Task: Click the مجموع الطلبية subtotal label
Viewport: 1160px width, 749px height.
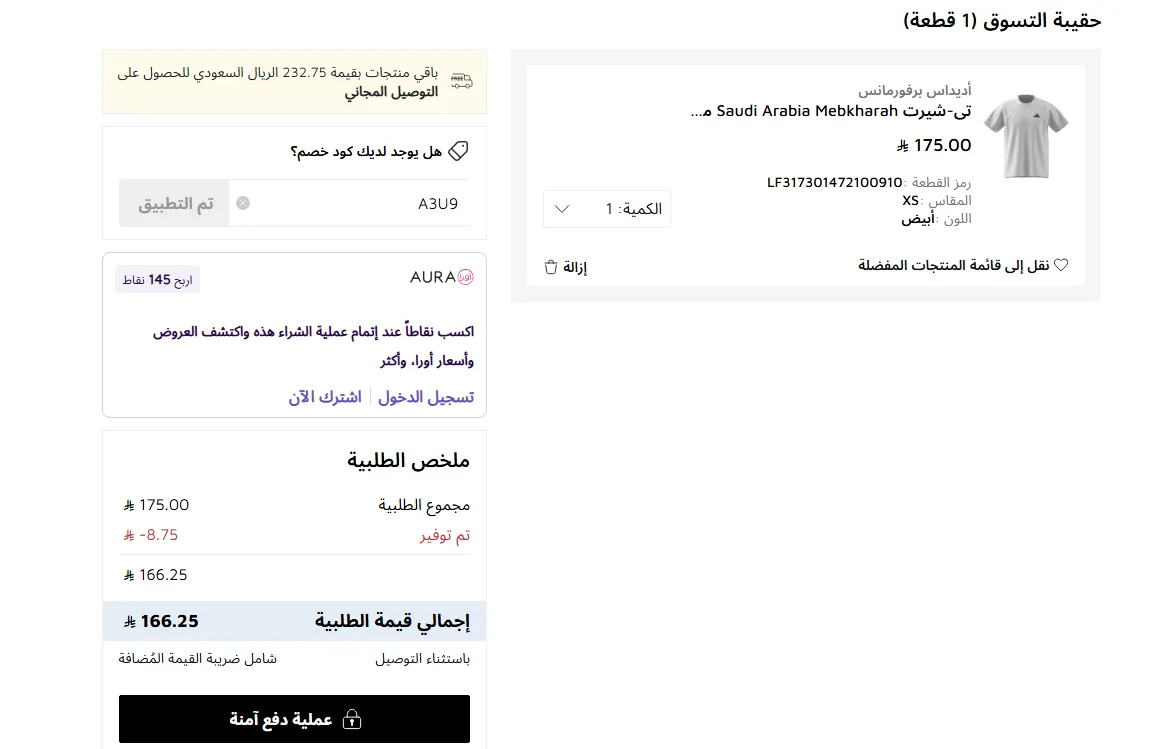Action: point(424,506)
